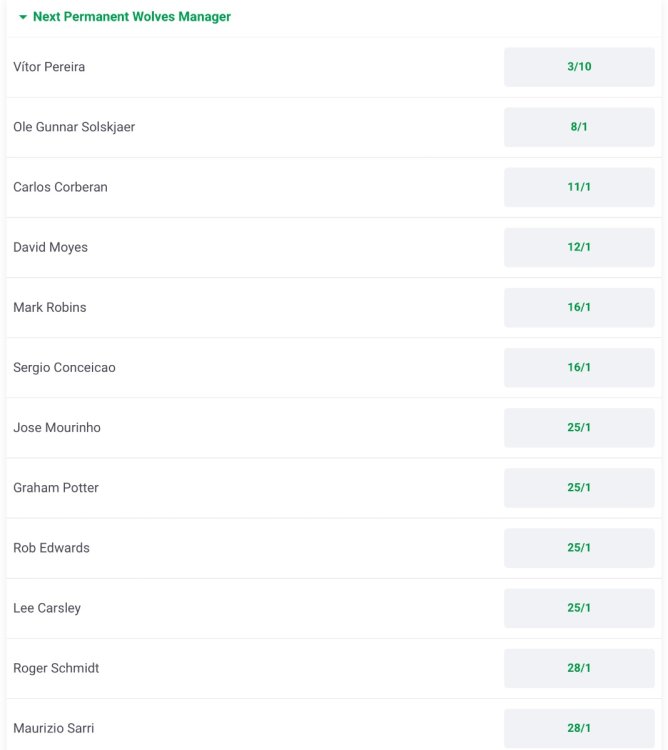Bet on Roger Schmidt at 28/1
Viewport: 668px width, 750px height.
point(579,667)
